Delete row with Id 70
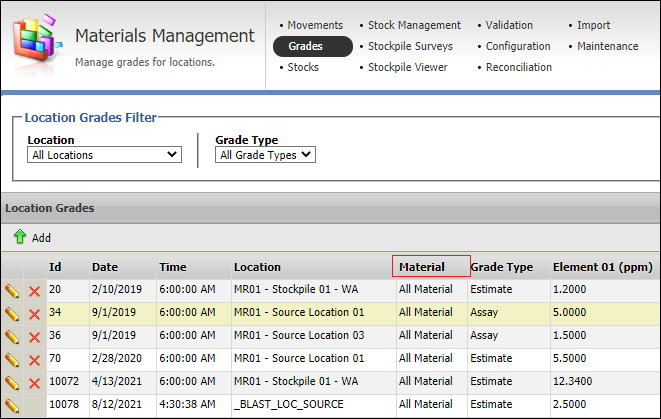Screen dimensions: 661x419 point(35,360)
